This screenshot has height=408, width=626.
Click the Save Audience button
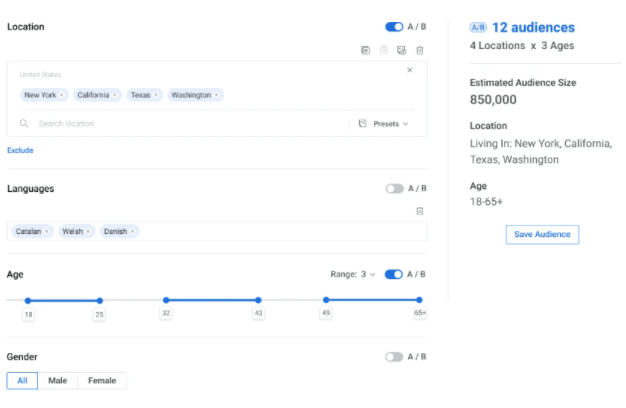(x=542, y=234)
